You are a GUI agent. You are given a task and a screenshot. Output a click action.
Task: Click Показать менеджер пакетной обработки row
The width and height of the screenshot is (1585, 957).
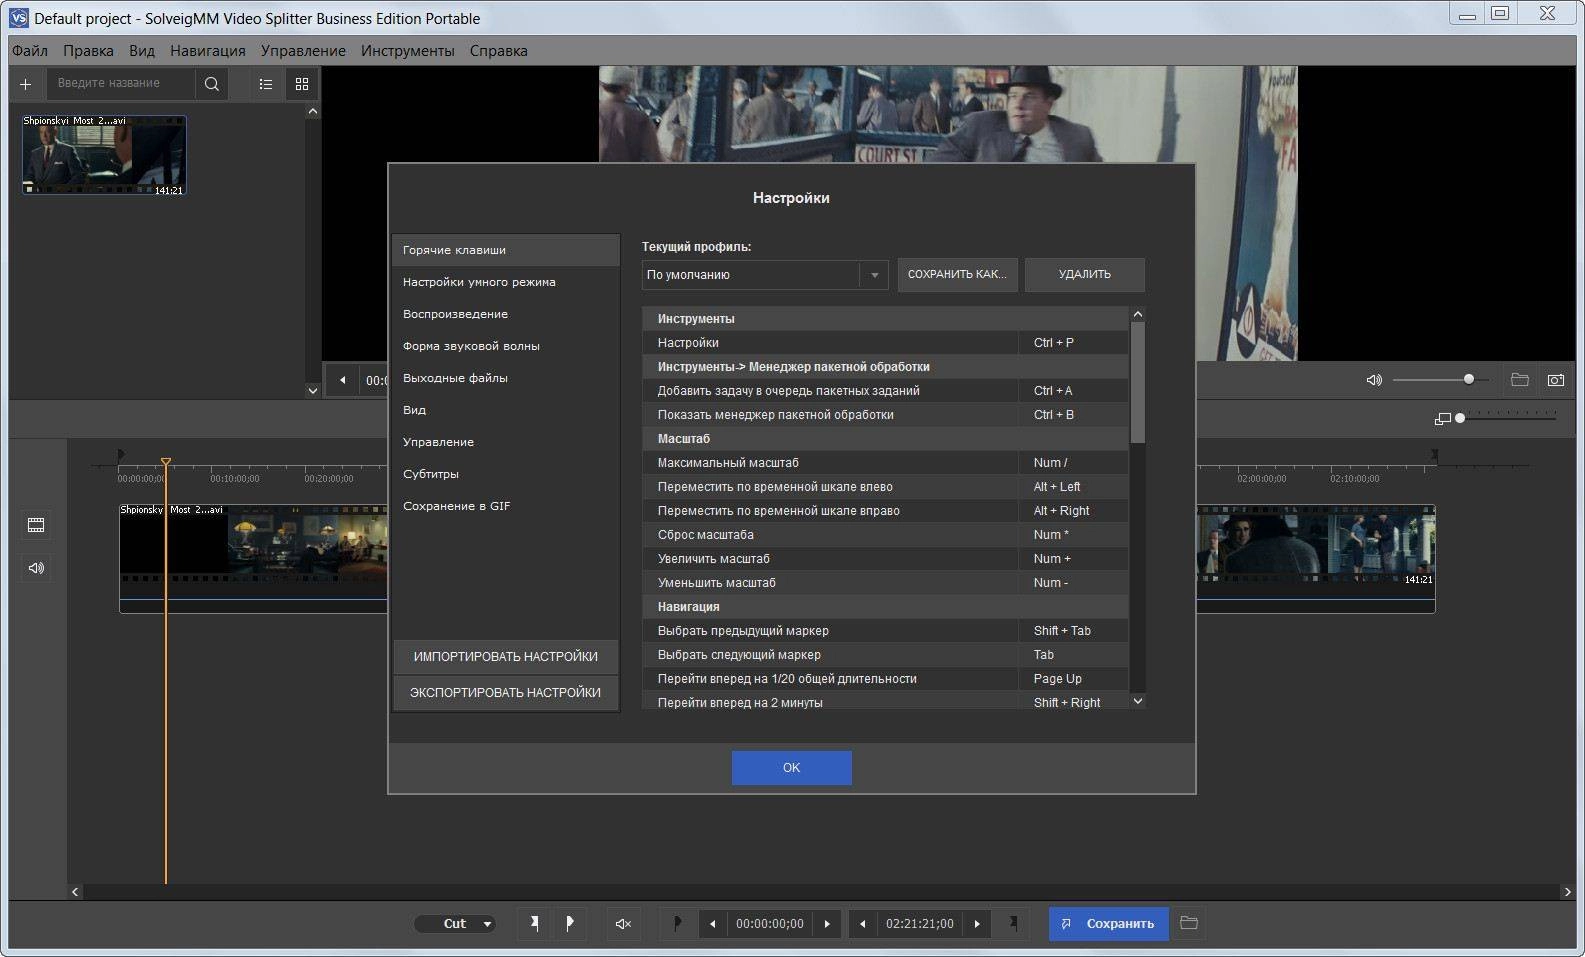coord(885,415)
